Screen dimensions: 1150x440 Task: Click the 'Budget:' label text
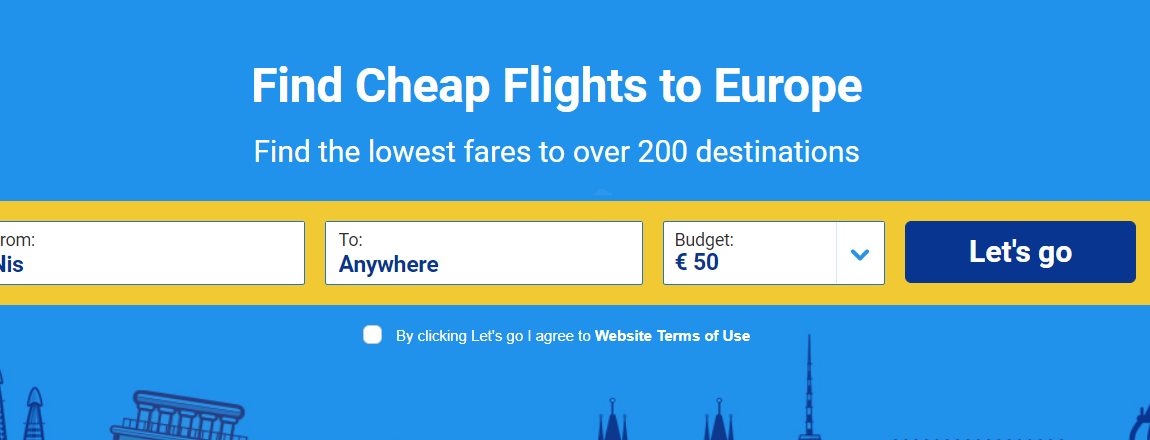click(x=704, y=240)
